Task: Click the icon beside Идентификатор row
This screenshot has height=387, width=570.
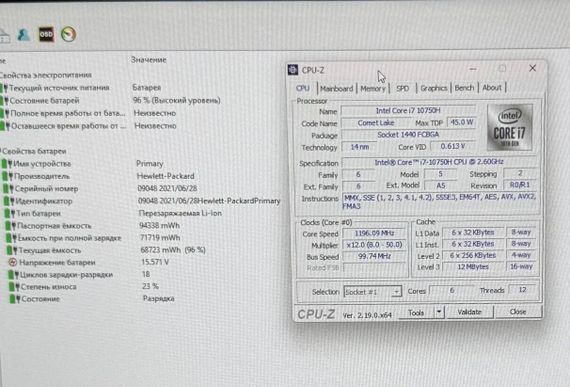Action: (9, 201)
